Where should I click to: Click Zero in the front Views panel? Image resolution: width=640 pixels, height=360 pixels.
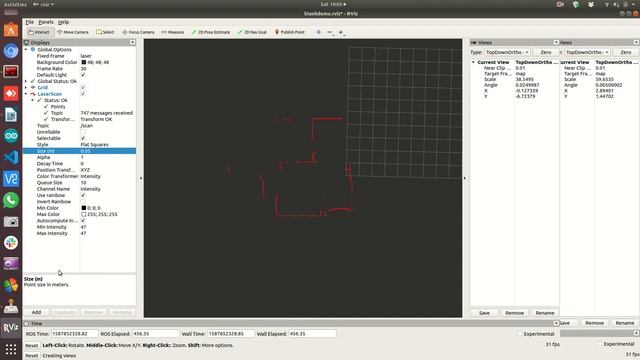coord(546,52)
